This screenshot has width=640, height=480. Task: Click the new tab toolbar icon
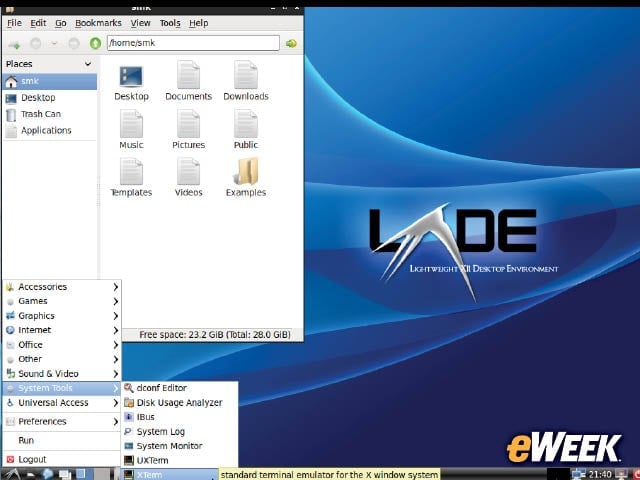point(14,44)
